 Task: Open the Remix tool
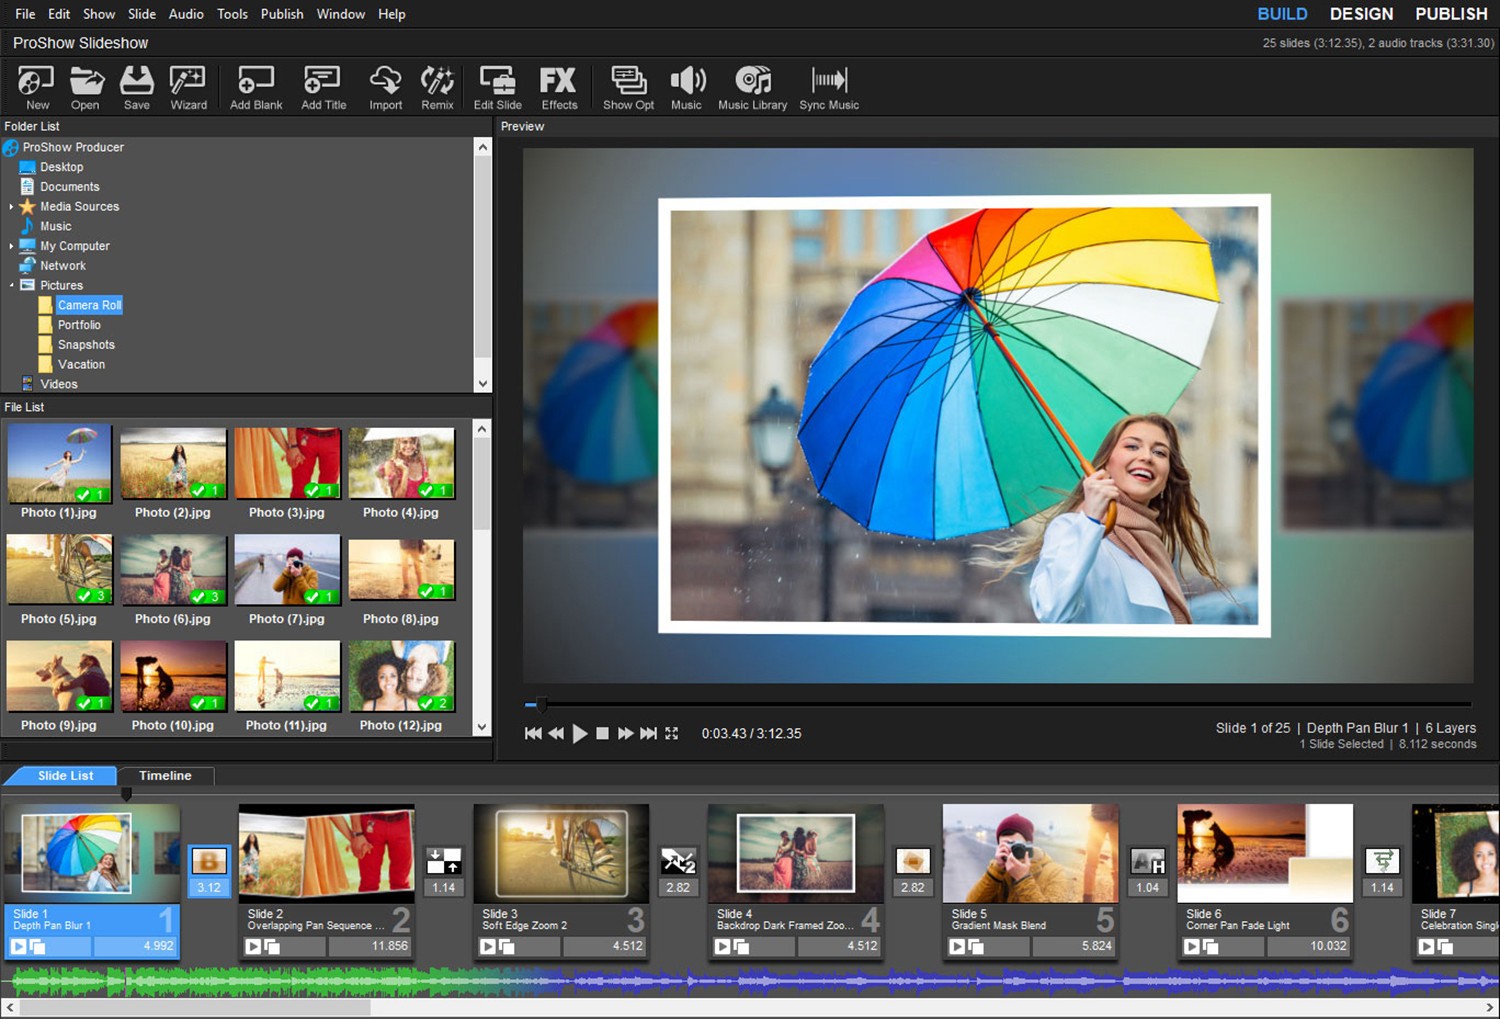pos(437,86)
